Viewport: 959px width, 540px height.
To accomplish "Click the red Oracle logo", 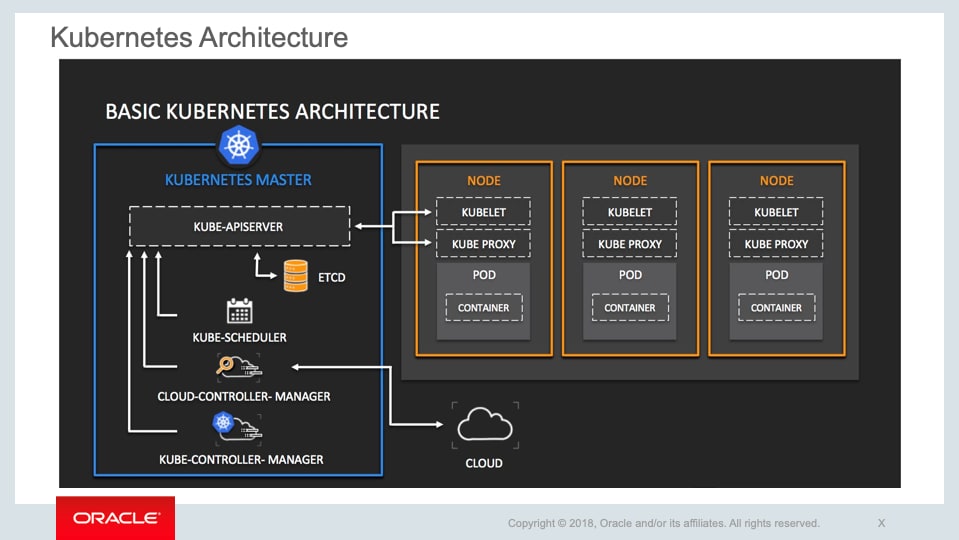I will (x=115, y=518).
